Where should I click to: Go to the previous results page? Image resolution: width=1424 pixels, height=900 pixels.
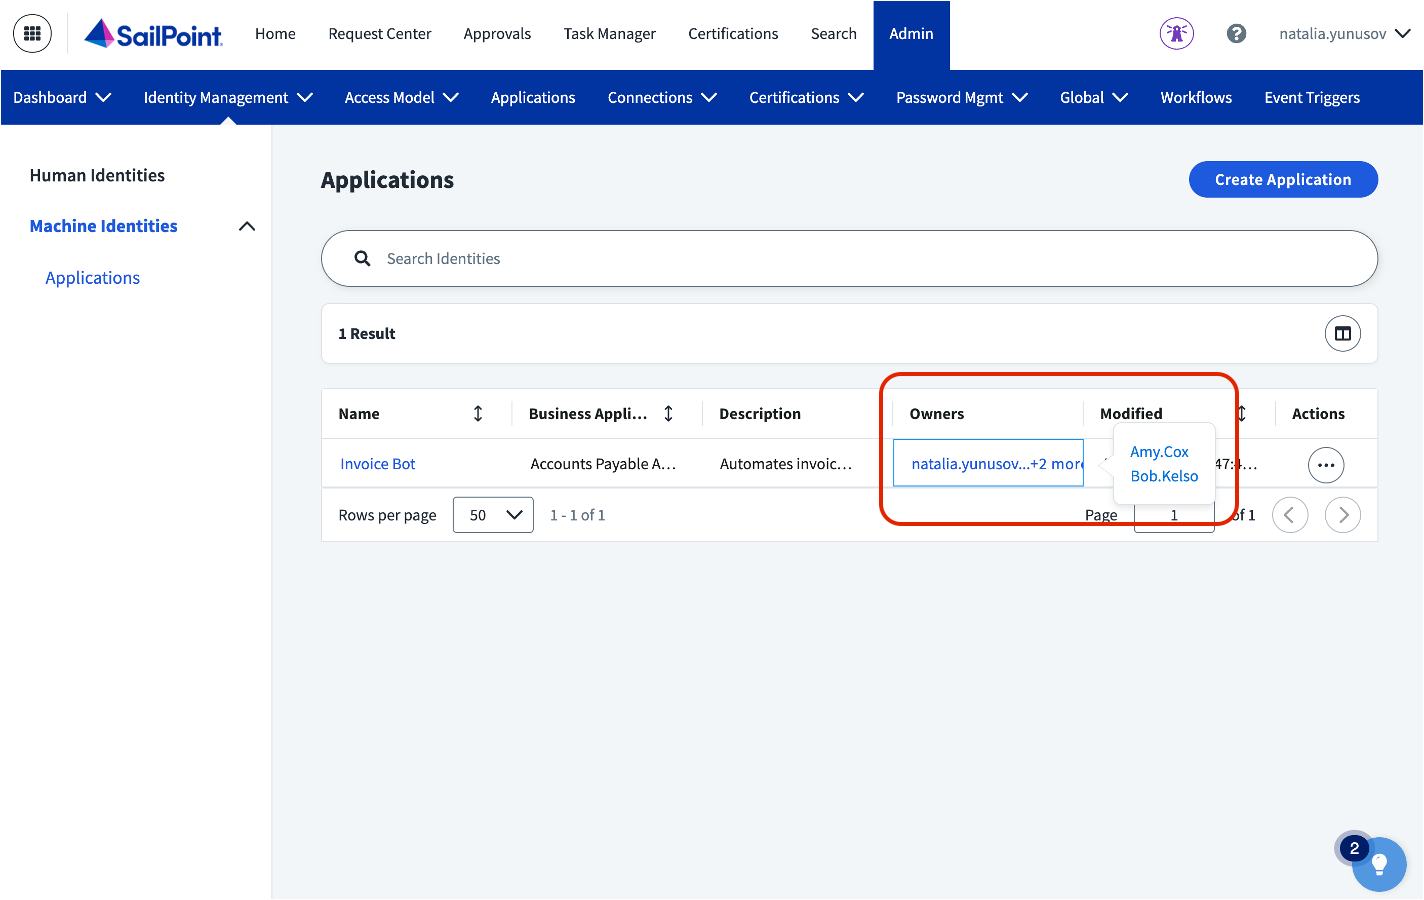tap(1290, 515)
